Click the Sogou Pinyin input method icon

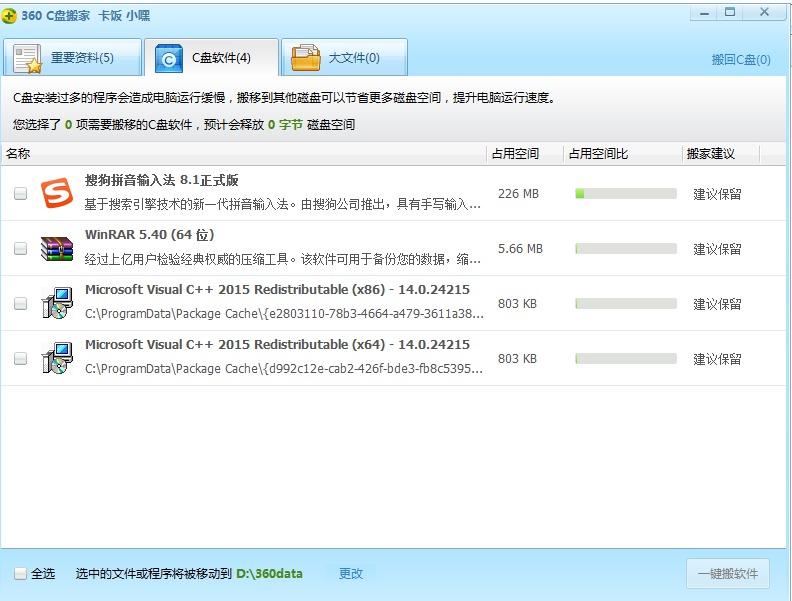point(57,192)
